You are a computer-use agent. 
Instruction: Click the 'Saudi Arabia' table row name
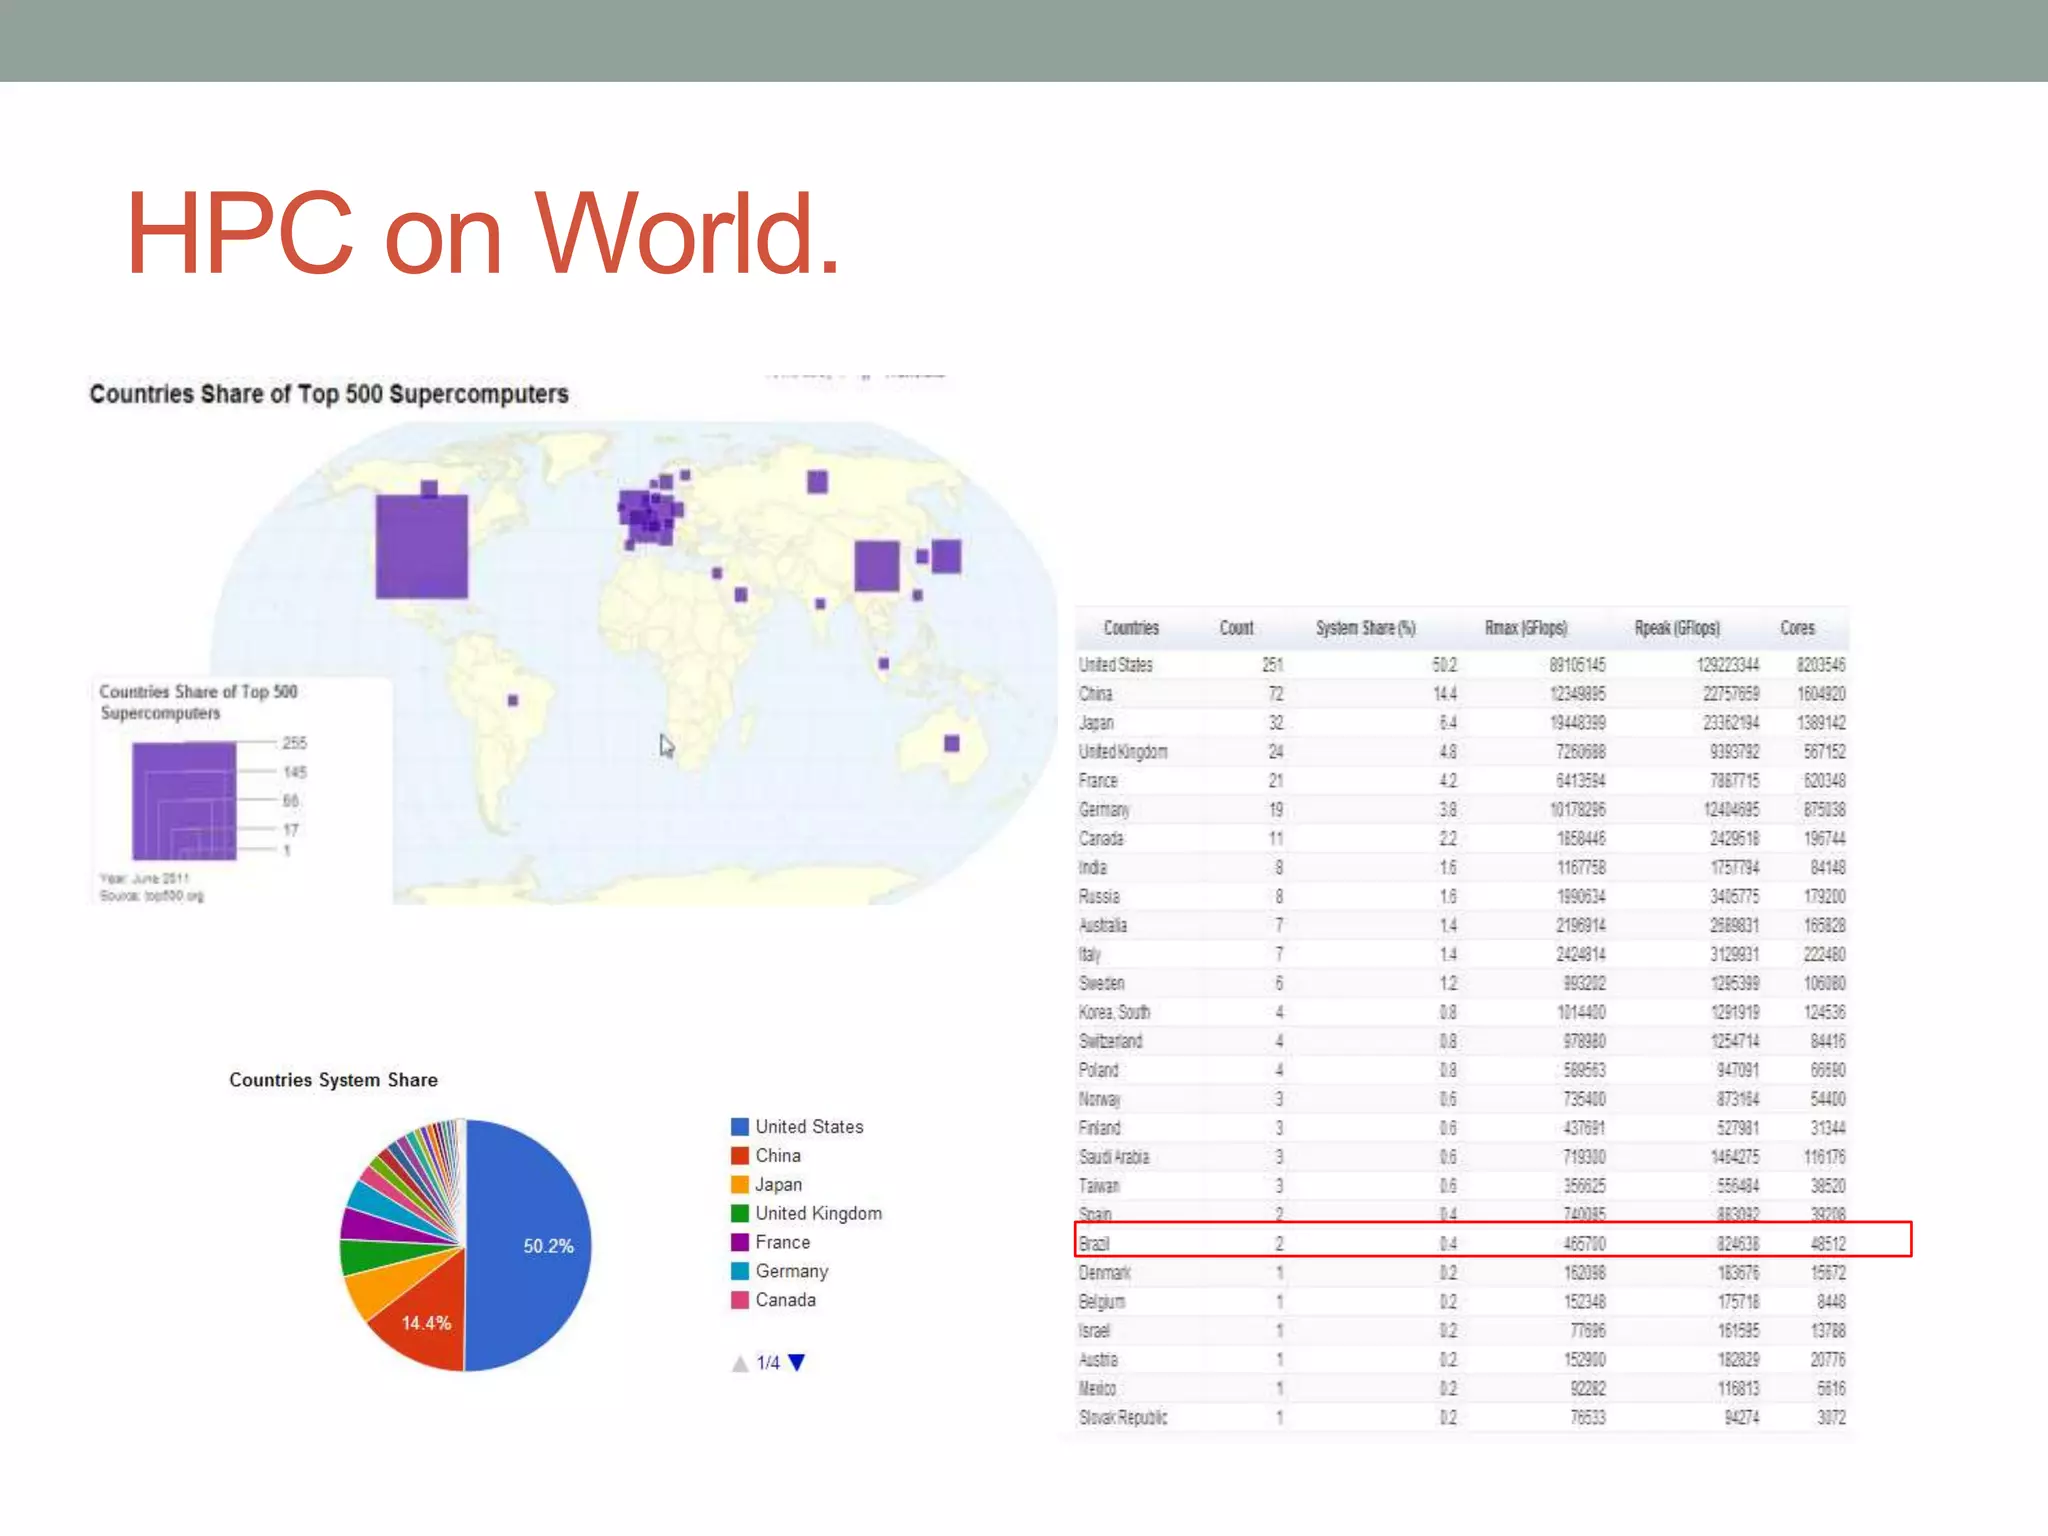[1114, 1158]
